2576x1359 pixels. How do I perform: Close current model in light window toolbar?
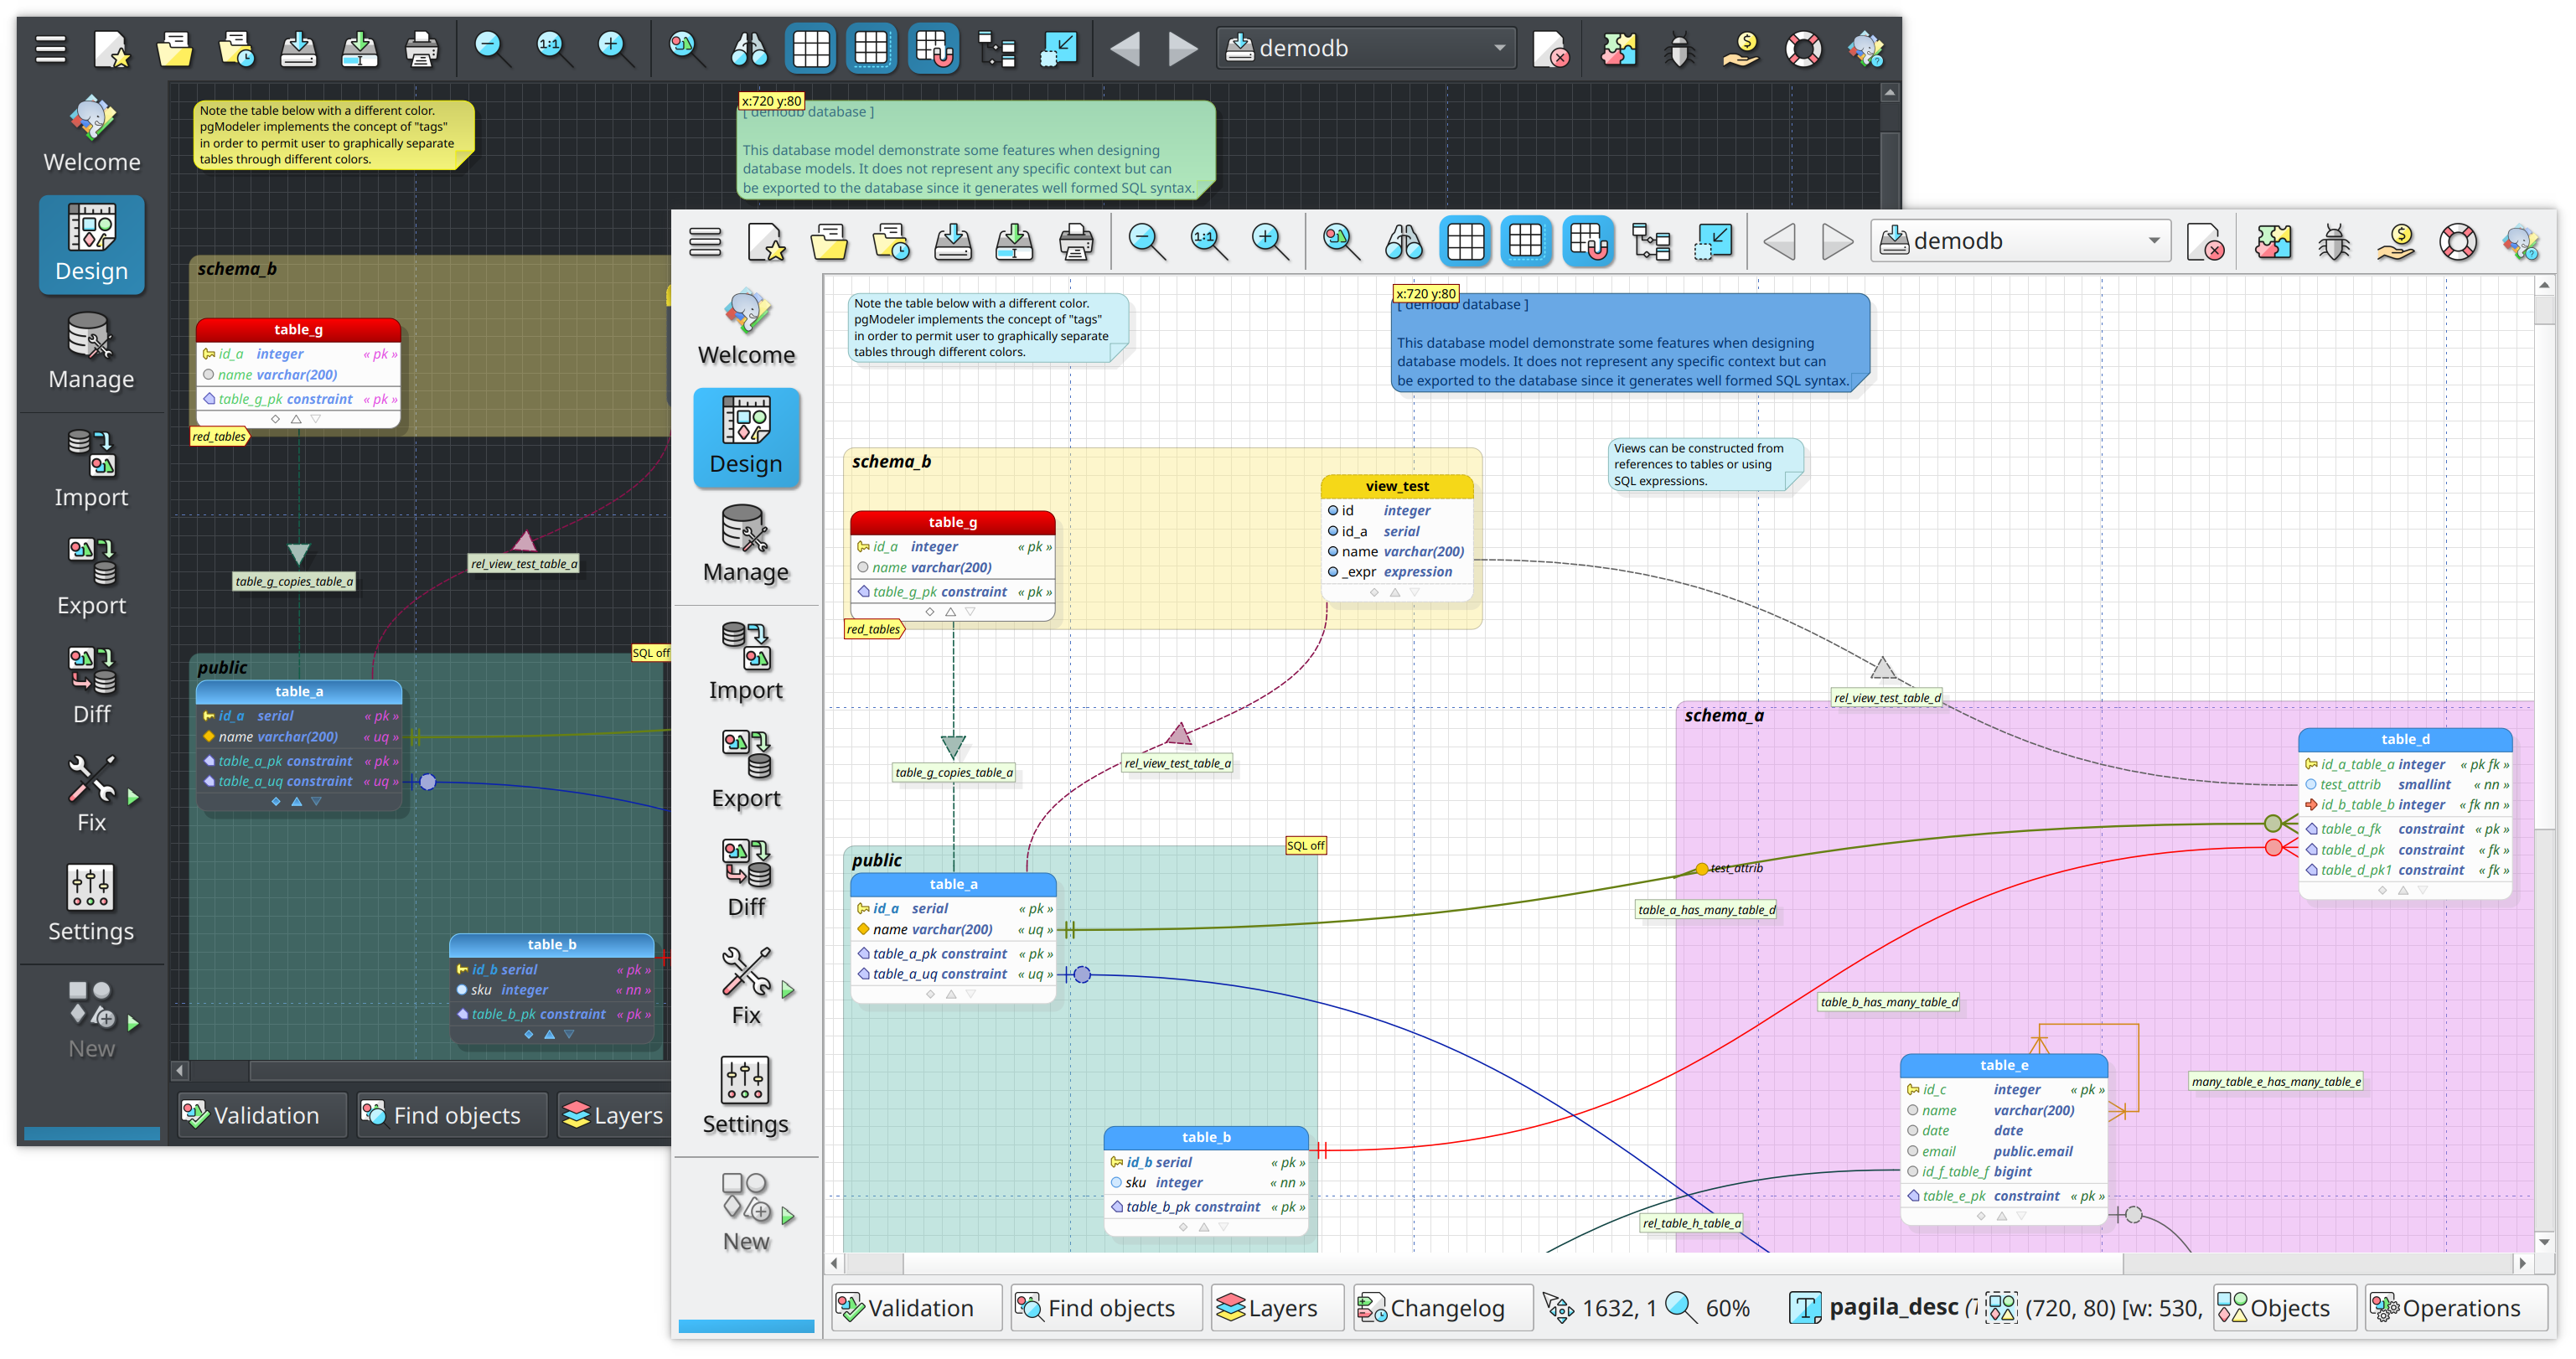(2205, 242)
